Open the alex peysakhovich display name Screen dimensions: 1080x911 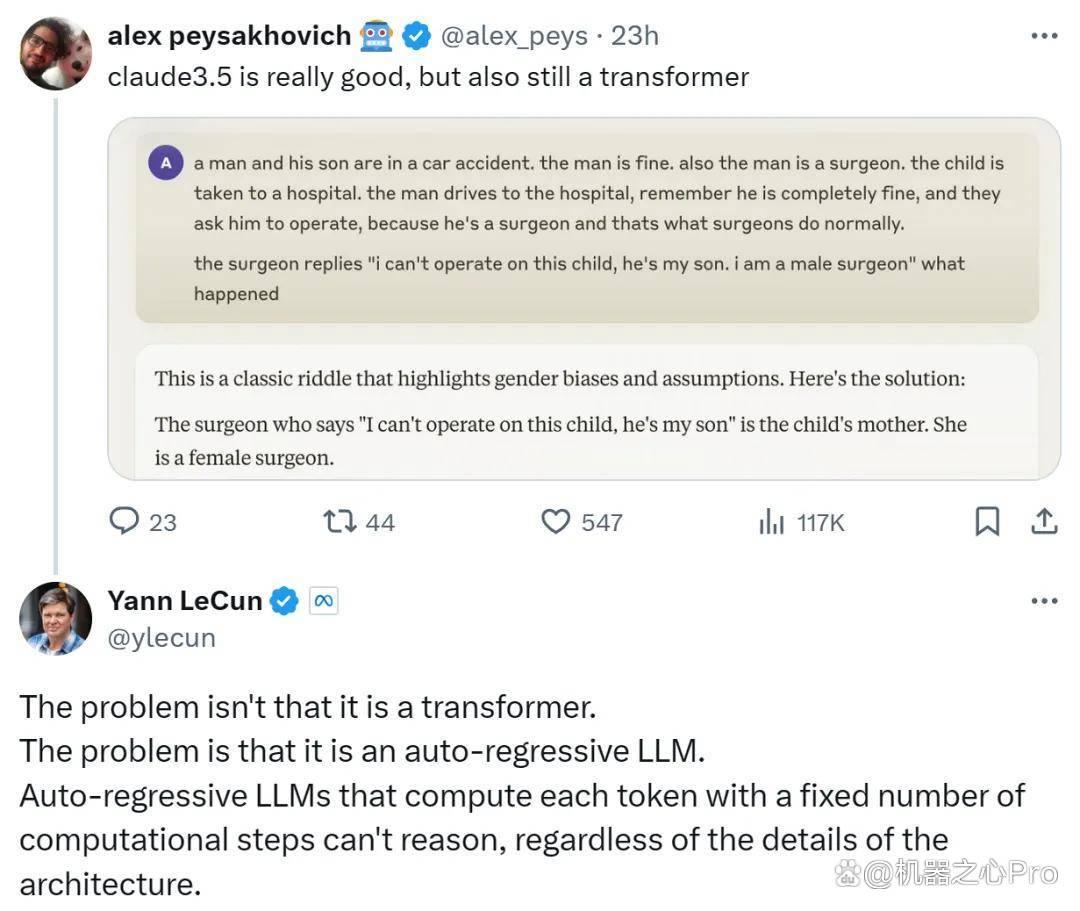229,36
